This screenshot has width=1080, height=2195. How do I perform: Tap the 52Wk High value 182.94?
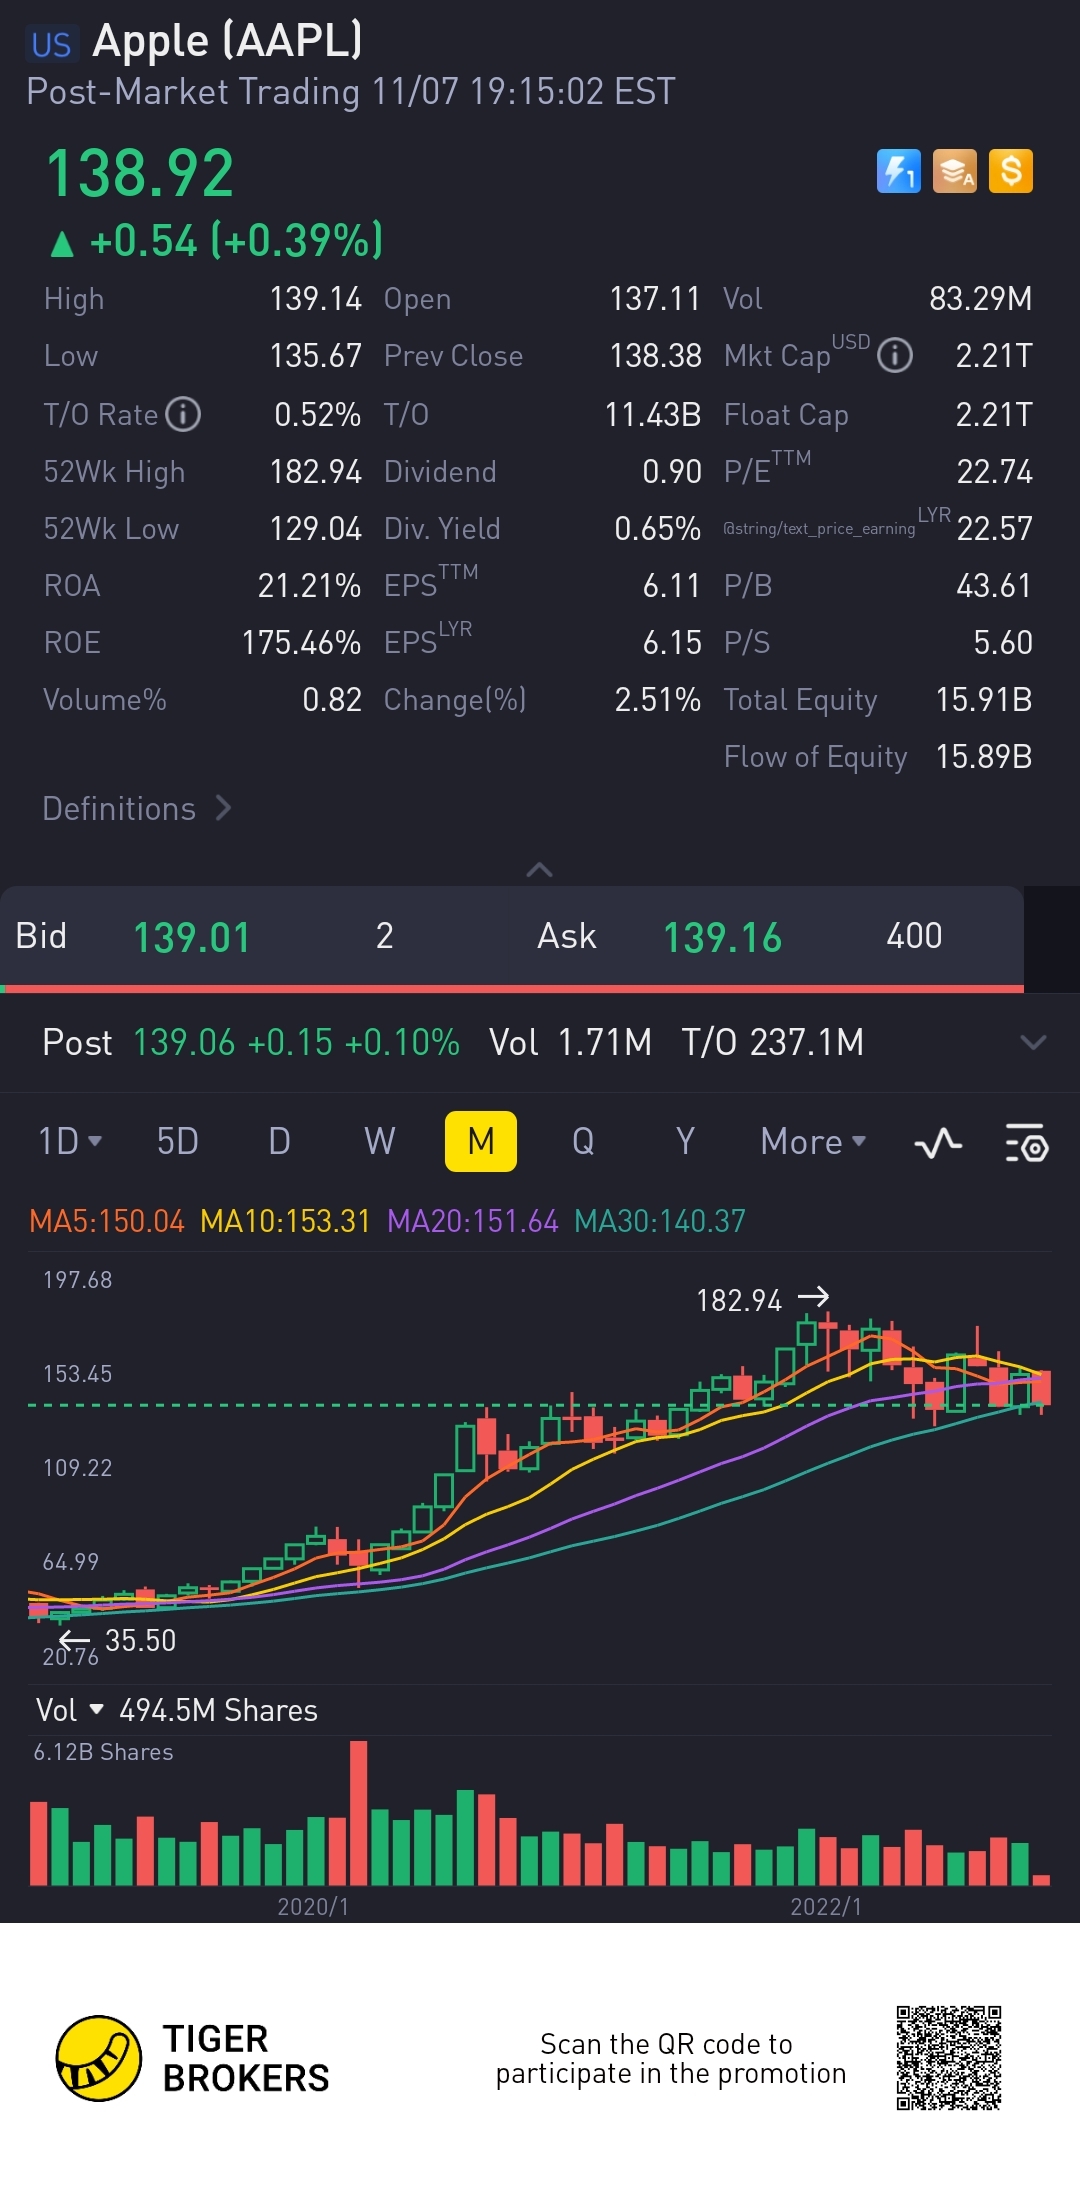click(315, 471)
